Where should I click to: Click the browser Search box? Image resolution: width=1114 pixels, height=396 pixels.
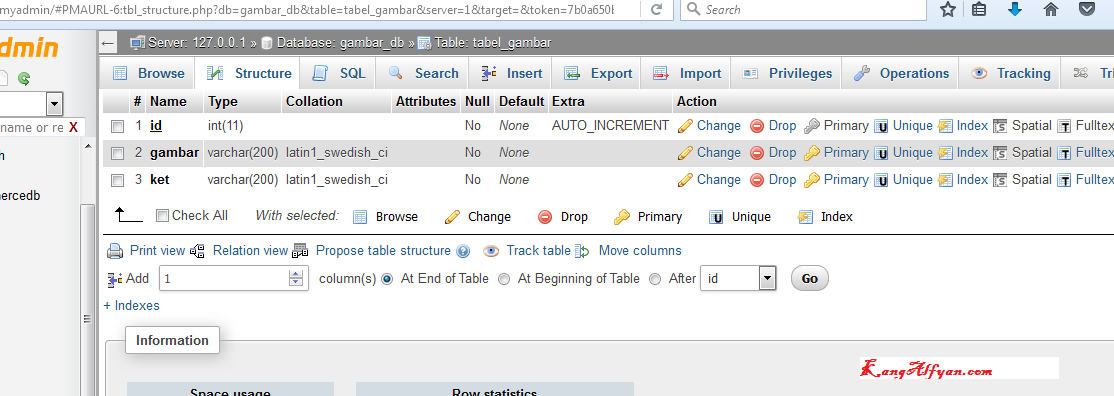(x=804, y=9)
